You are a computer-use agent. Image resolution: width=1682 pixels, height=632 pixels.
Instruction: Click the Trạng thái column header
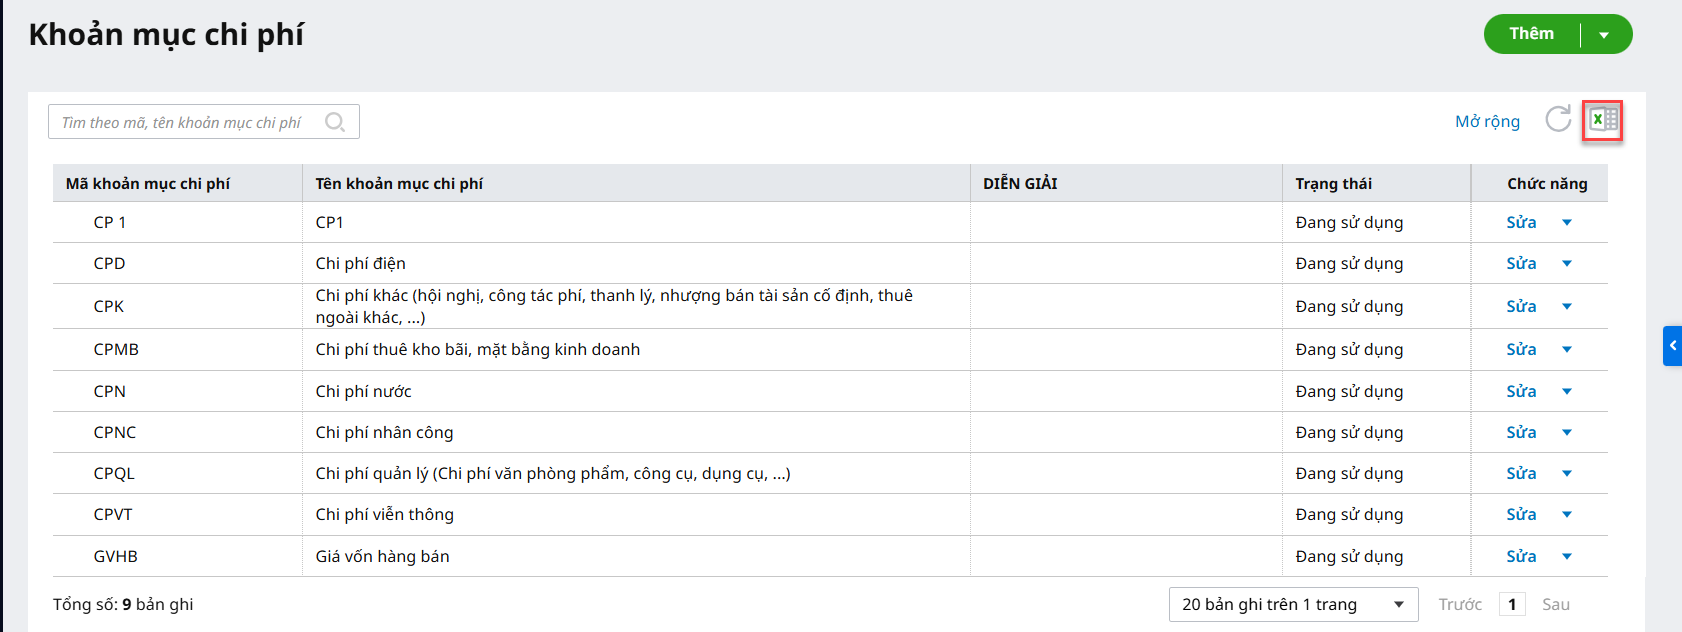tap(1333, 184)
